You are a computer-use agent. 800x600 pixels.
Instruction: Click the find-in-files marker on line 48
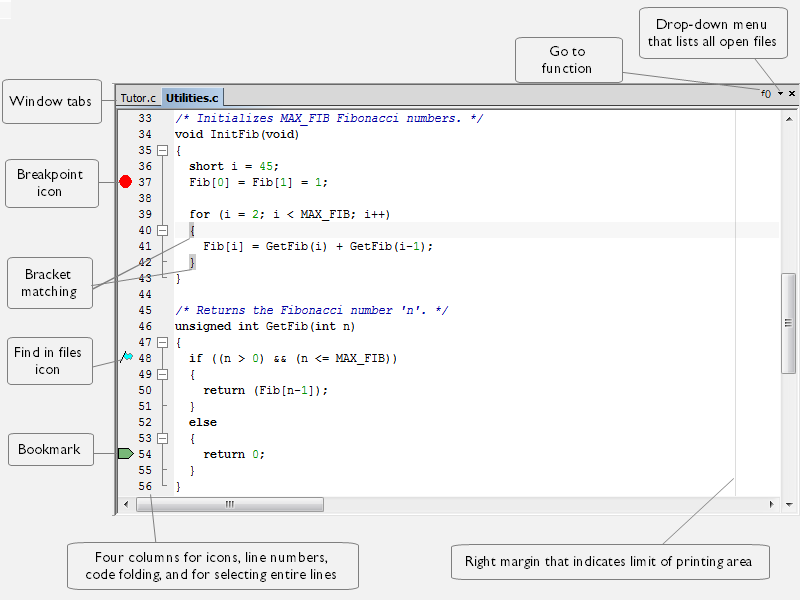(x=126, y=357)
